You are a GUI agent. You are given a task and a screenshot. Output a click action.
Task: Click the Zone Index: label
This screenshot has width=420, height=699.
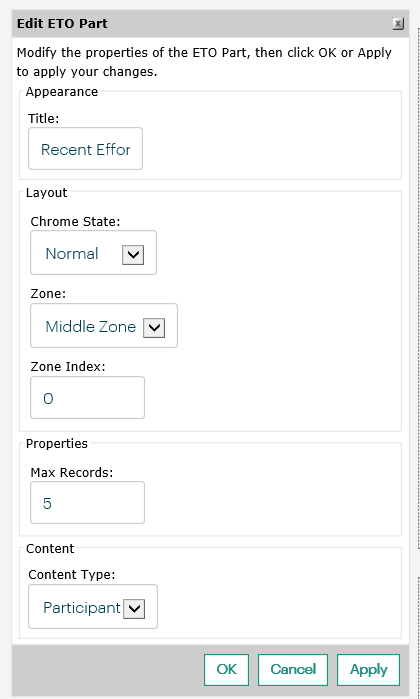(x=68, y=366)
